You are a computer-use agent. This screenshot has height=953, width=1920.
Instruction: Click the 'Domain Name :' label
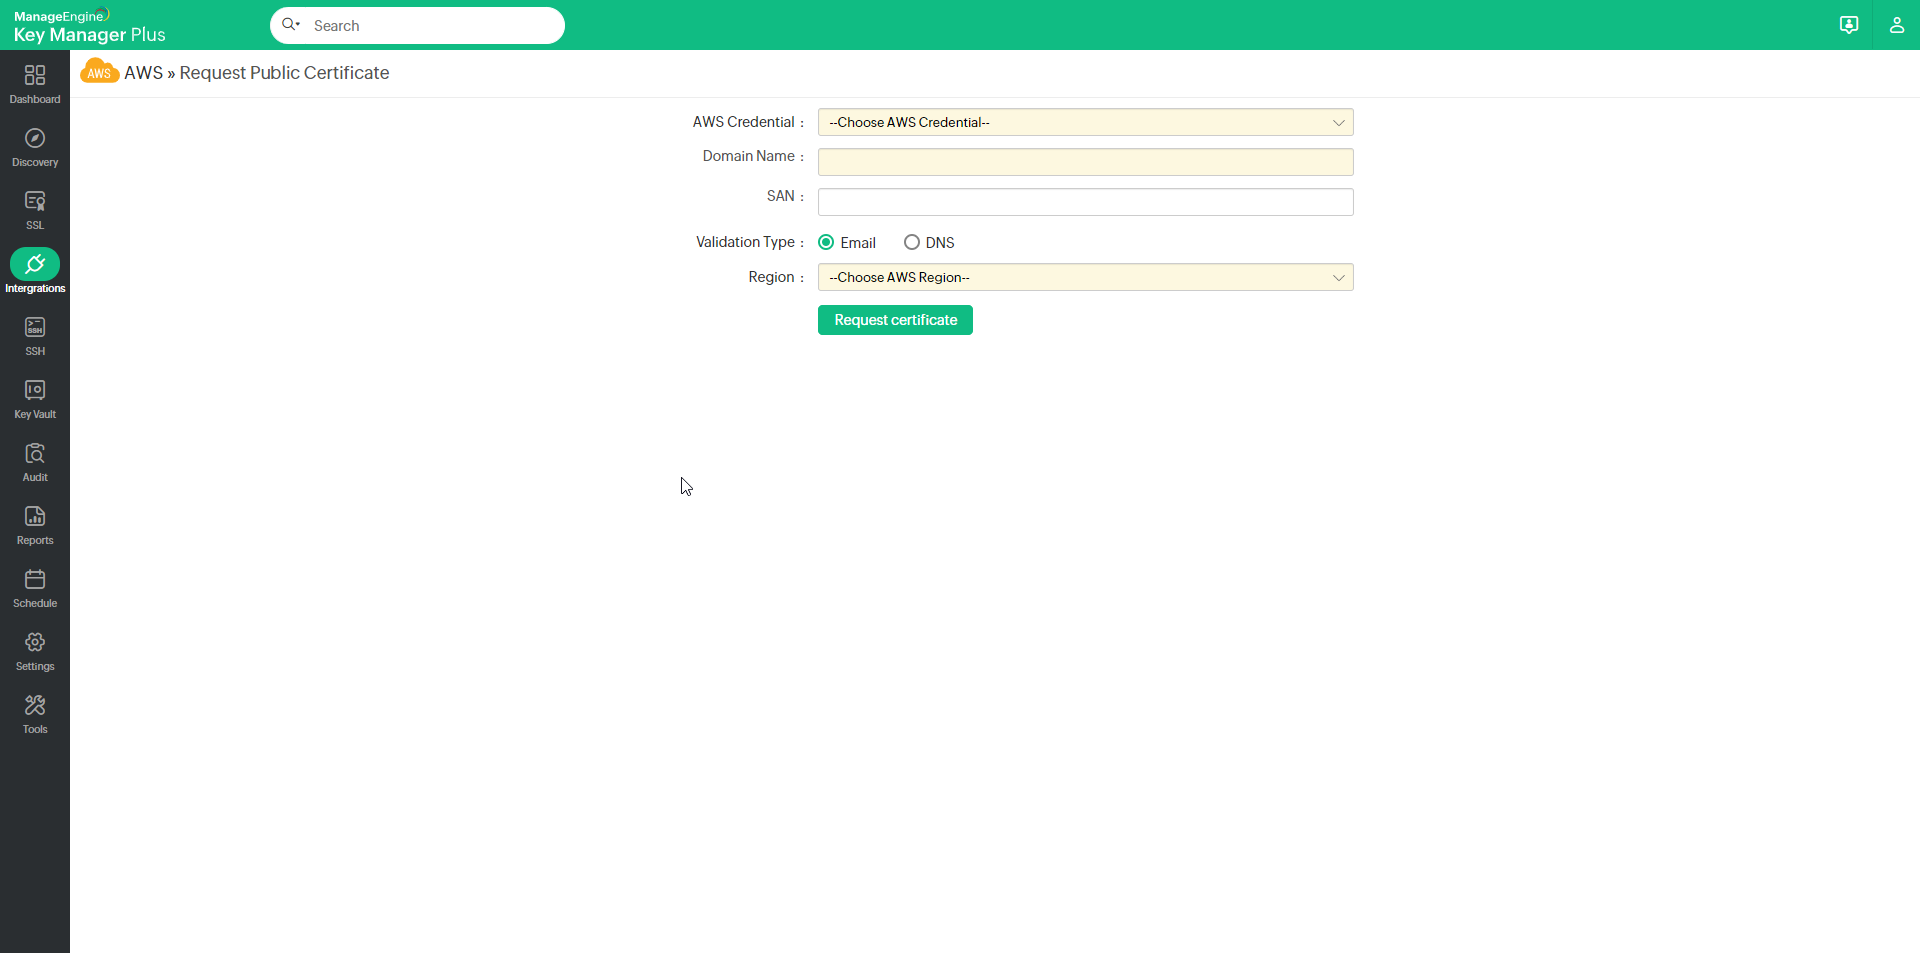[x=753, y=156]
